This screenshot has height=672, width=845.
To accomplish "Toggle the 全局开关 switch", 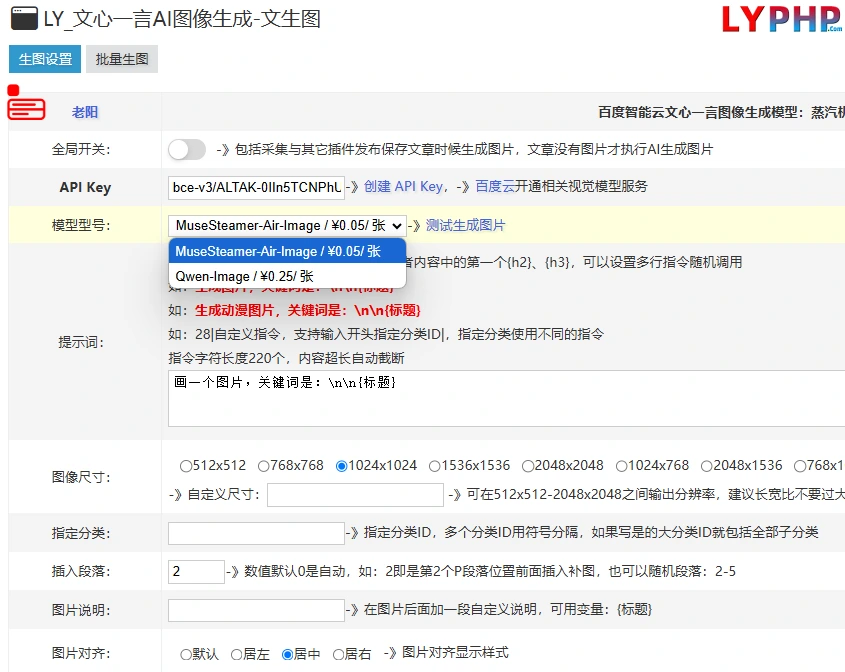I will 186,149.
